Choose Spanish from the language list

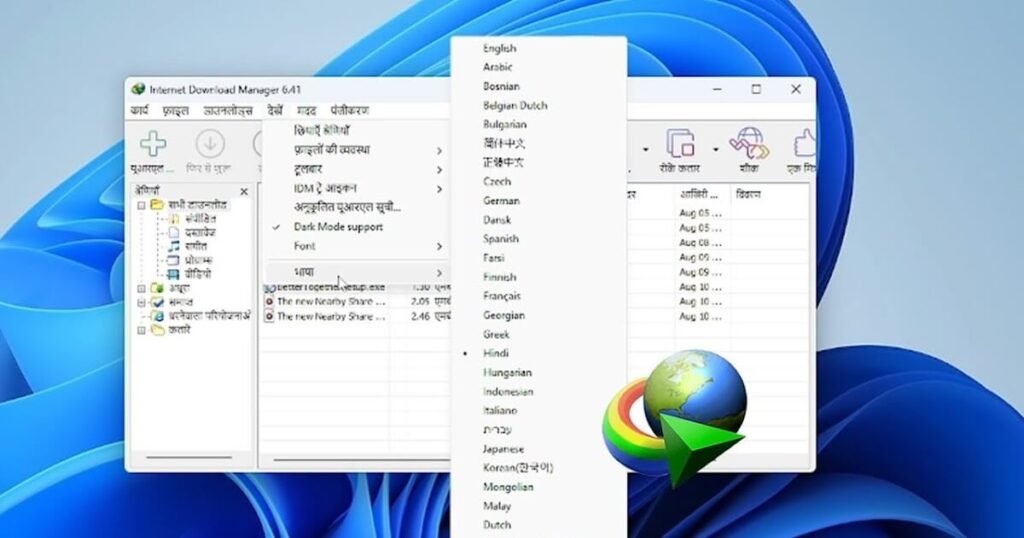(501, 239)
